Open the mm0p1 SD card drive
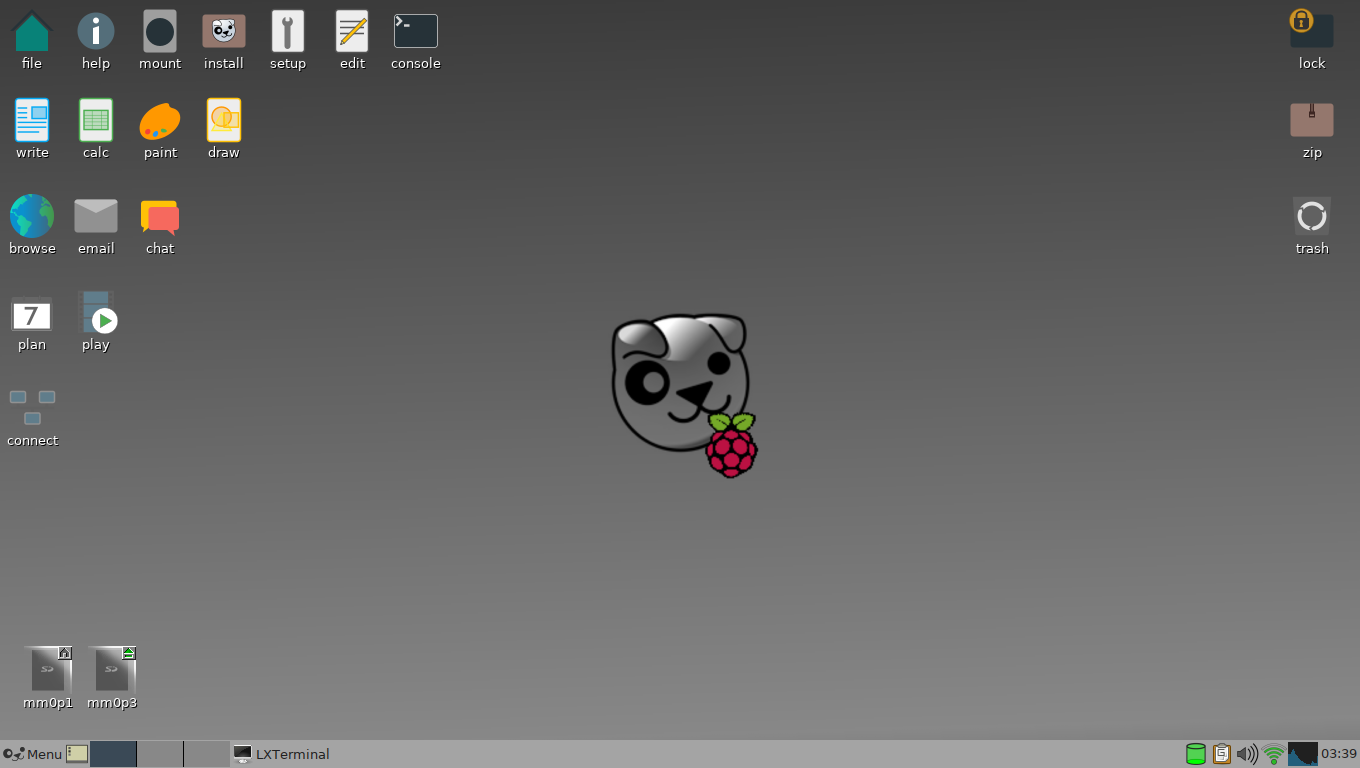1360x768 pixels. click(48, 669)
